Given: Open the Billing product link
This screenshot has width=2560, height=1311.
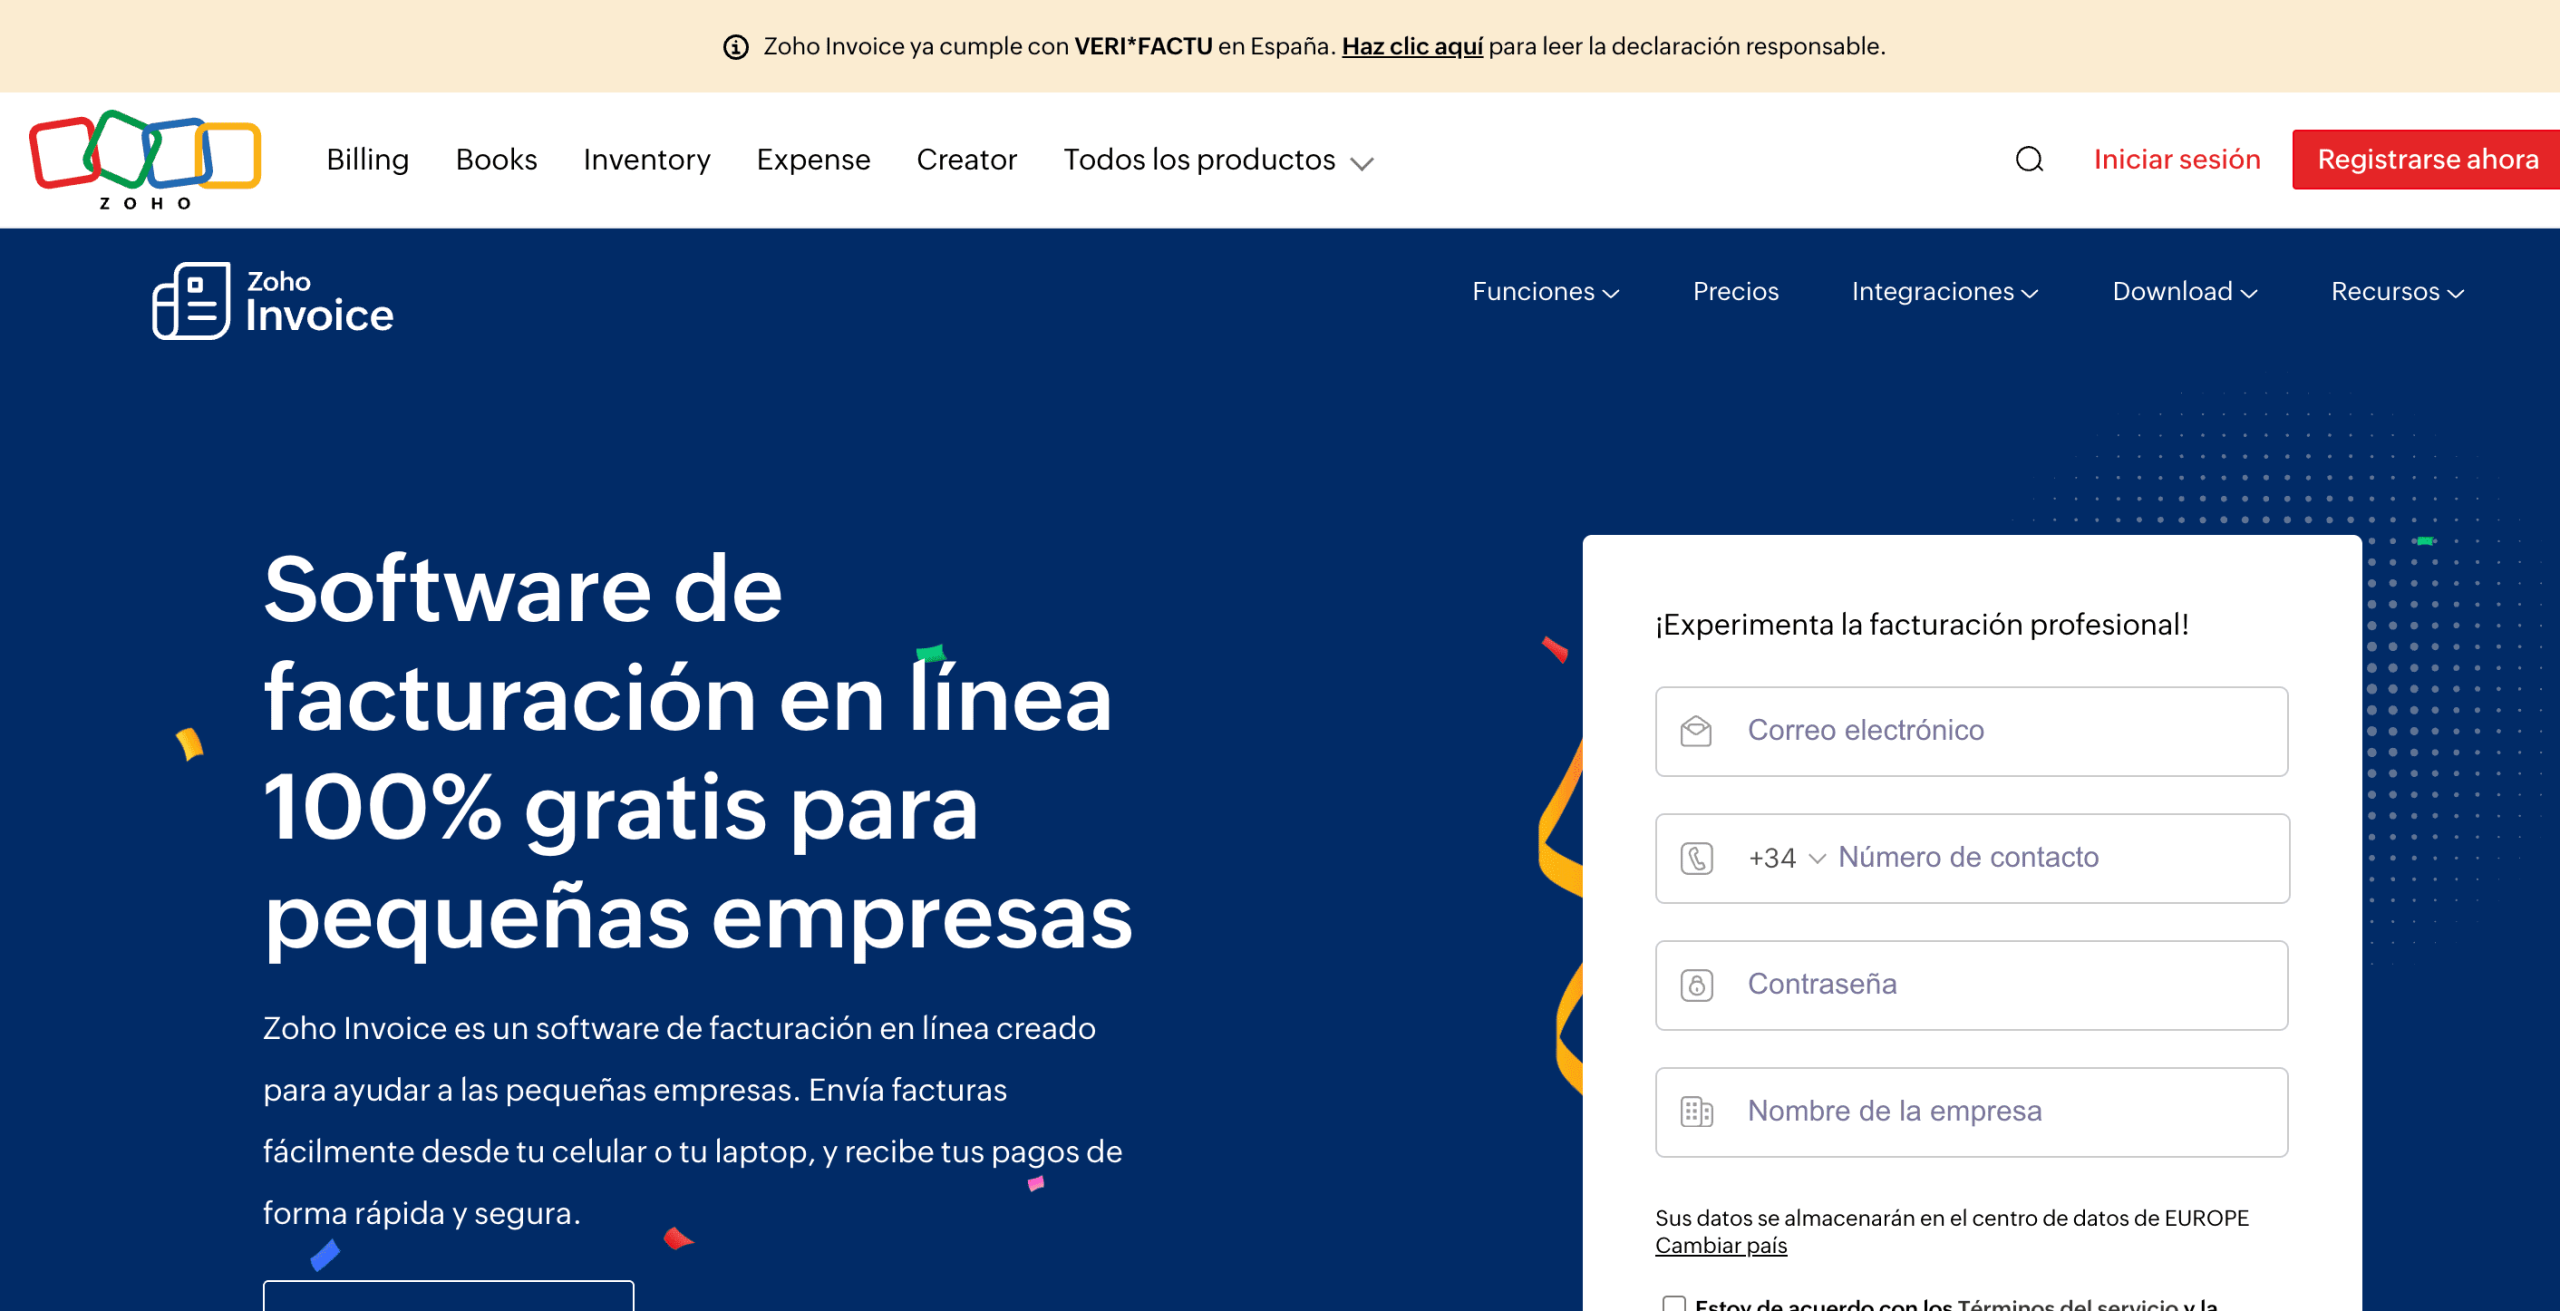Looking at the screenshot, I should coord(368,160).
